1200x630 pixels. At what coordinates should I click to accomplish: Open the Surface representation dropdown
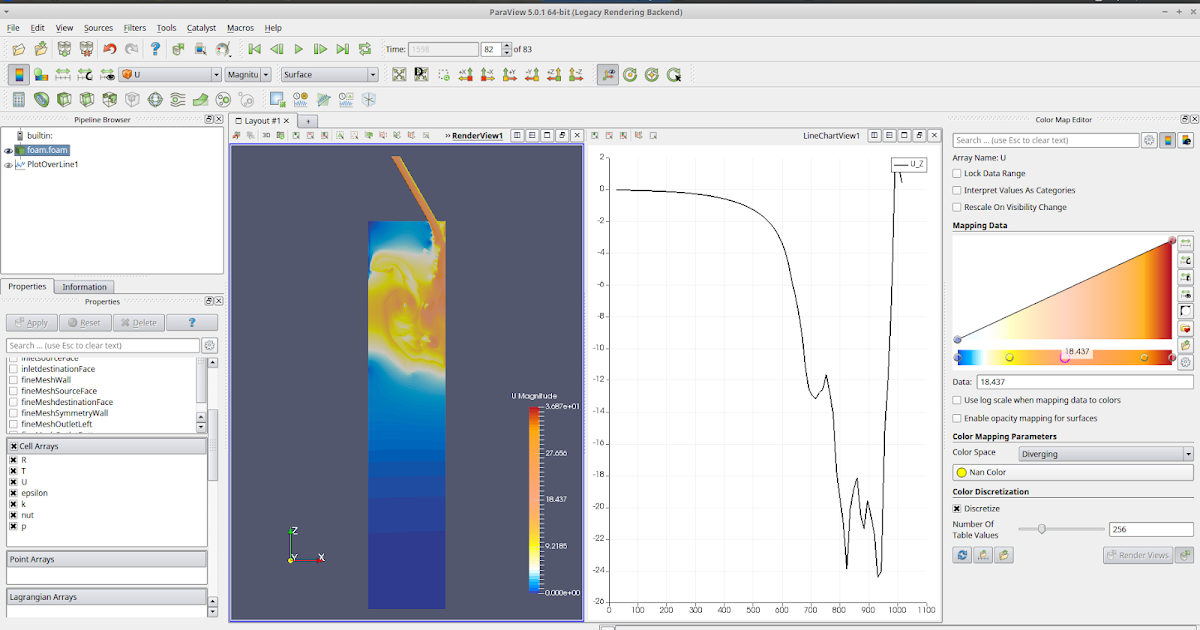tap(330, 74)
